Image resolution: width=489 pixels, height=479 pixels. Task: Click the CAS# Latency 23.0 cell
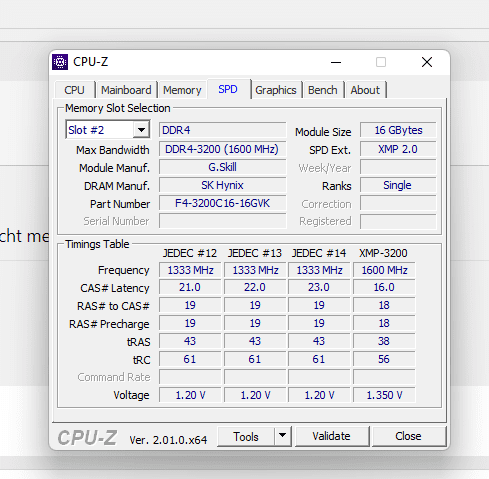point(319,287)
